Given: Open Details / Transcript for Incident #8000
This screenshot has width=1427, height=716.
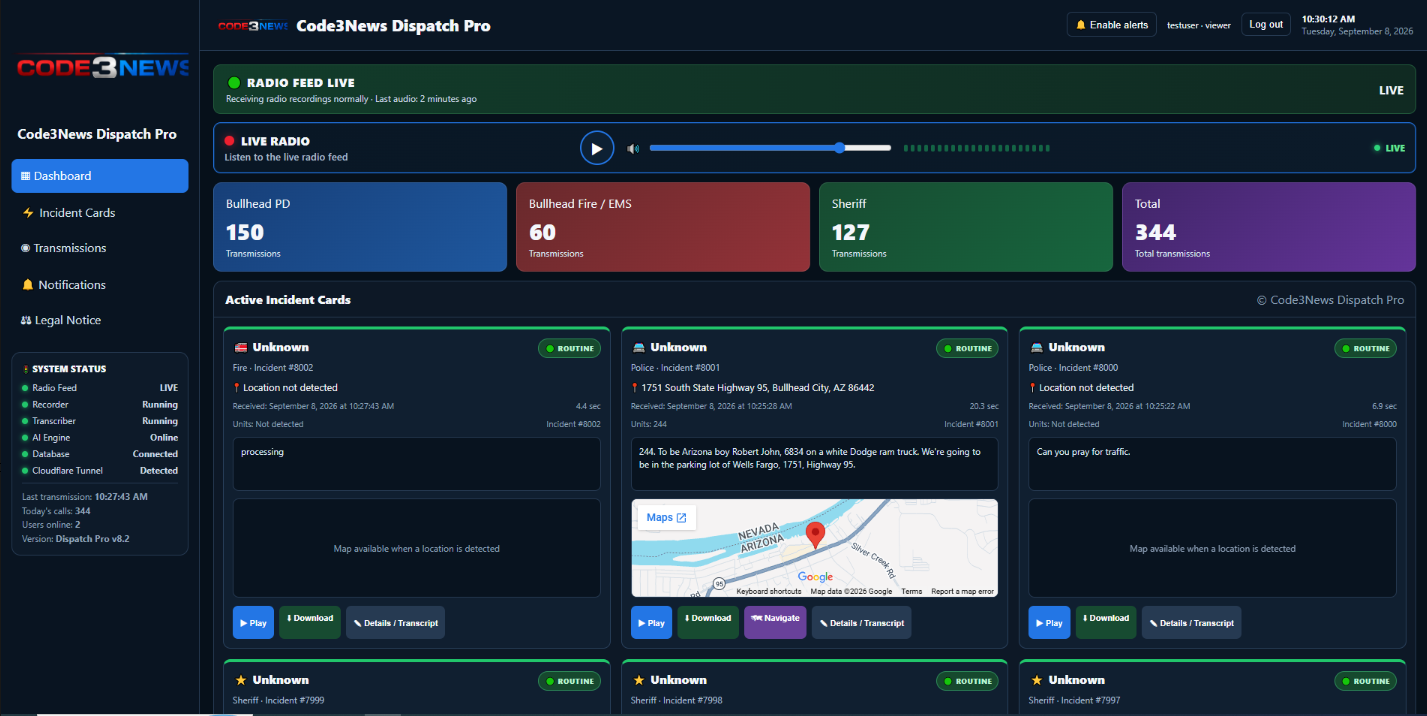Looking at the screenshot, I should (x=1191, y=622).
